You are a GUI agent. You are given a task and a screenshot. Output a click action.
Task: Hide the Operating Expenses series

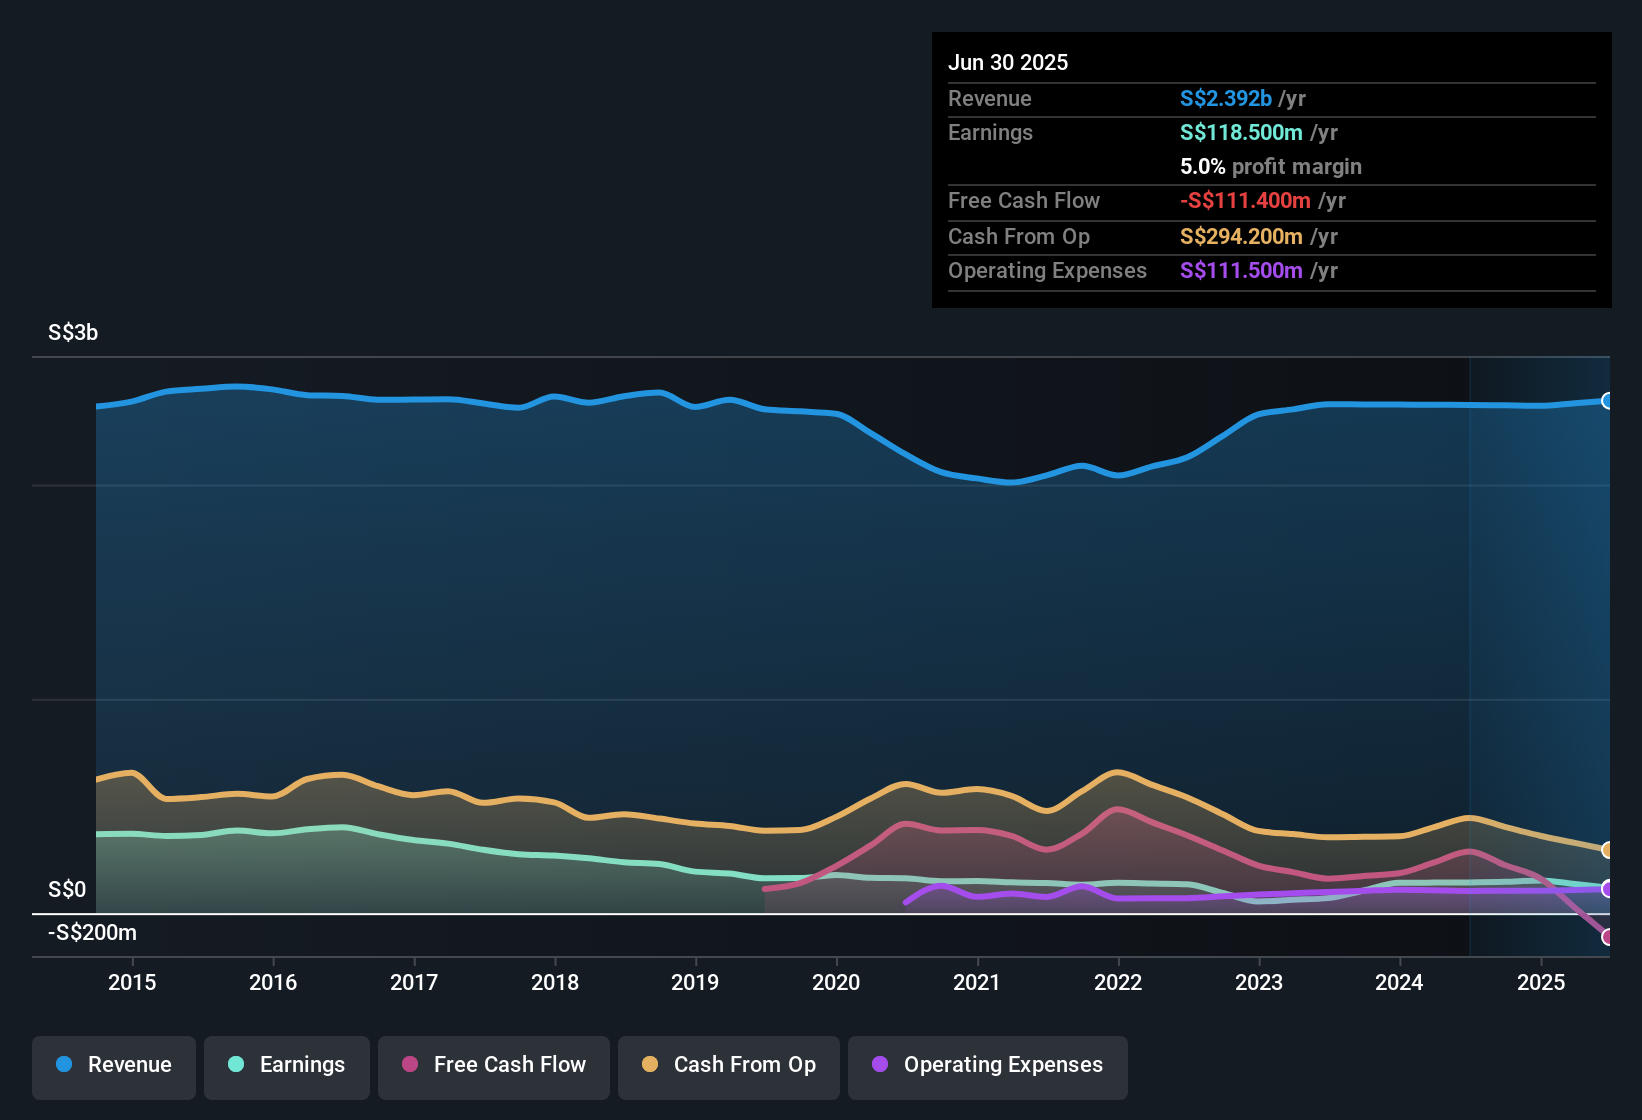(x=988, y=1065)
